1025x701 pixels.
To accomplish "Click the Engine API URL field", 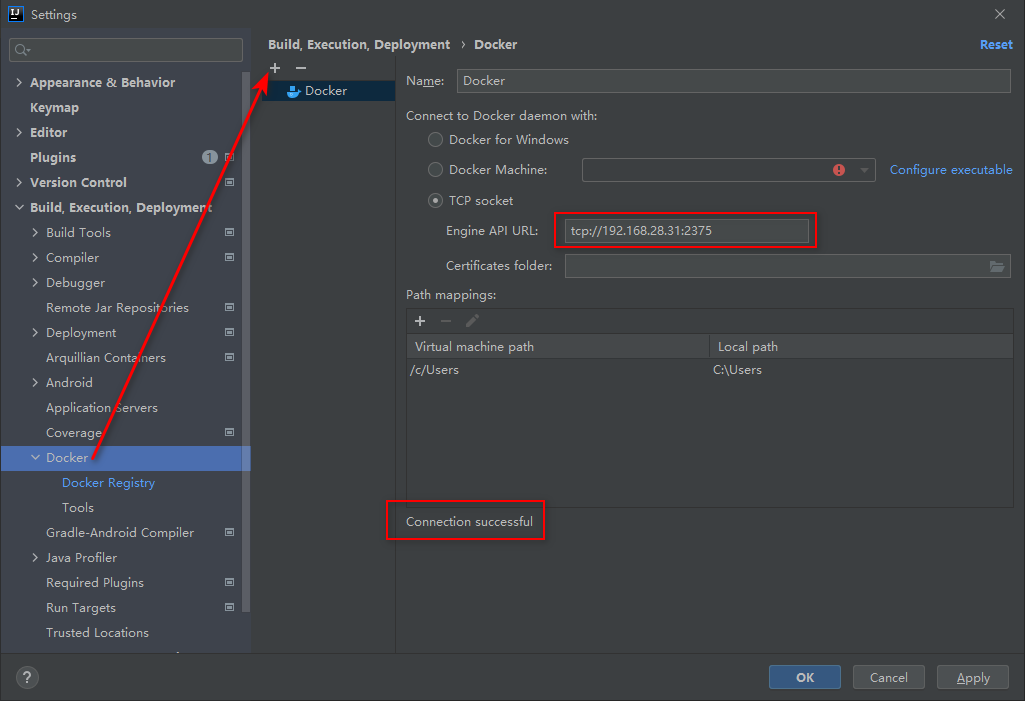I will 686,231.
